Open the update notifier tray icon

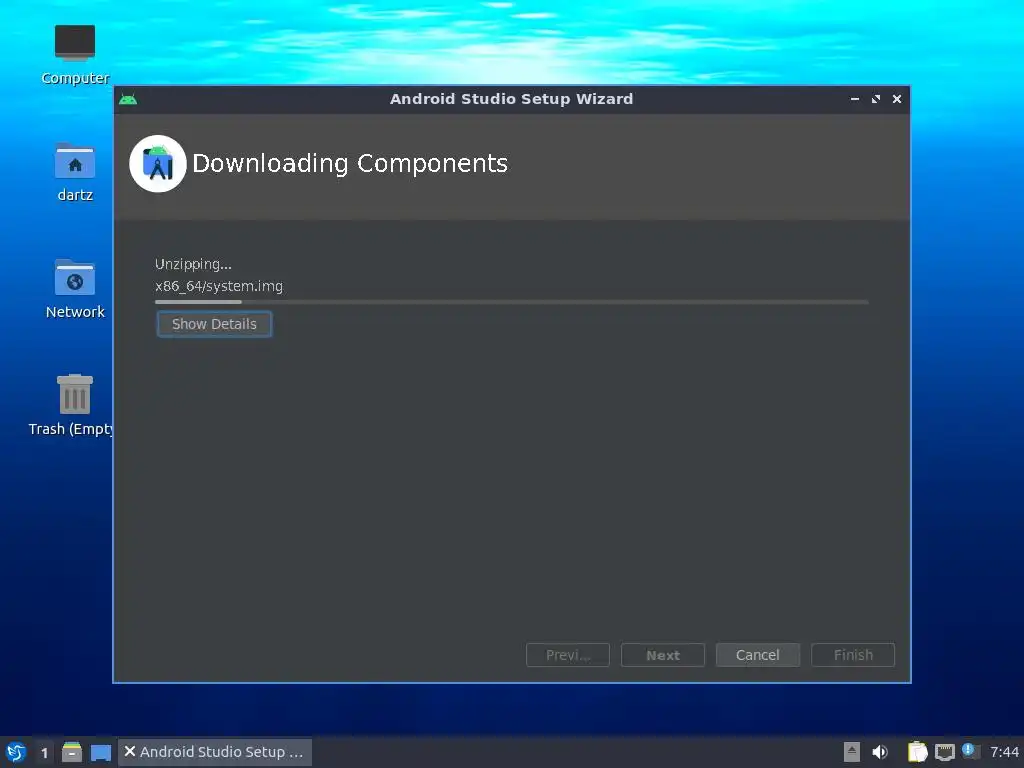[x=970, y=751]
